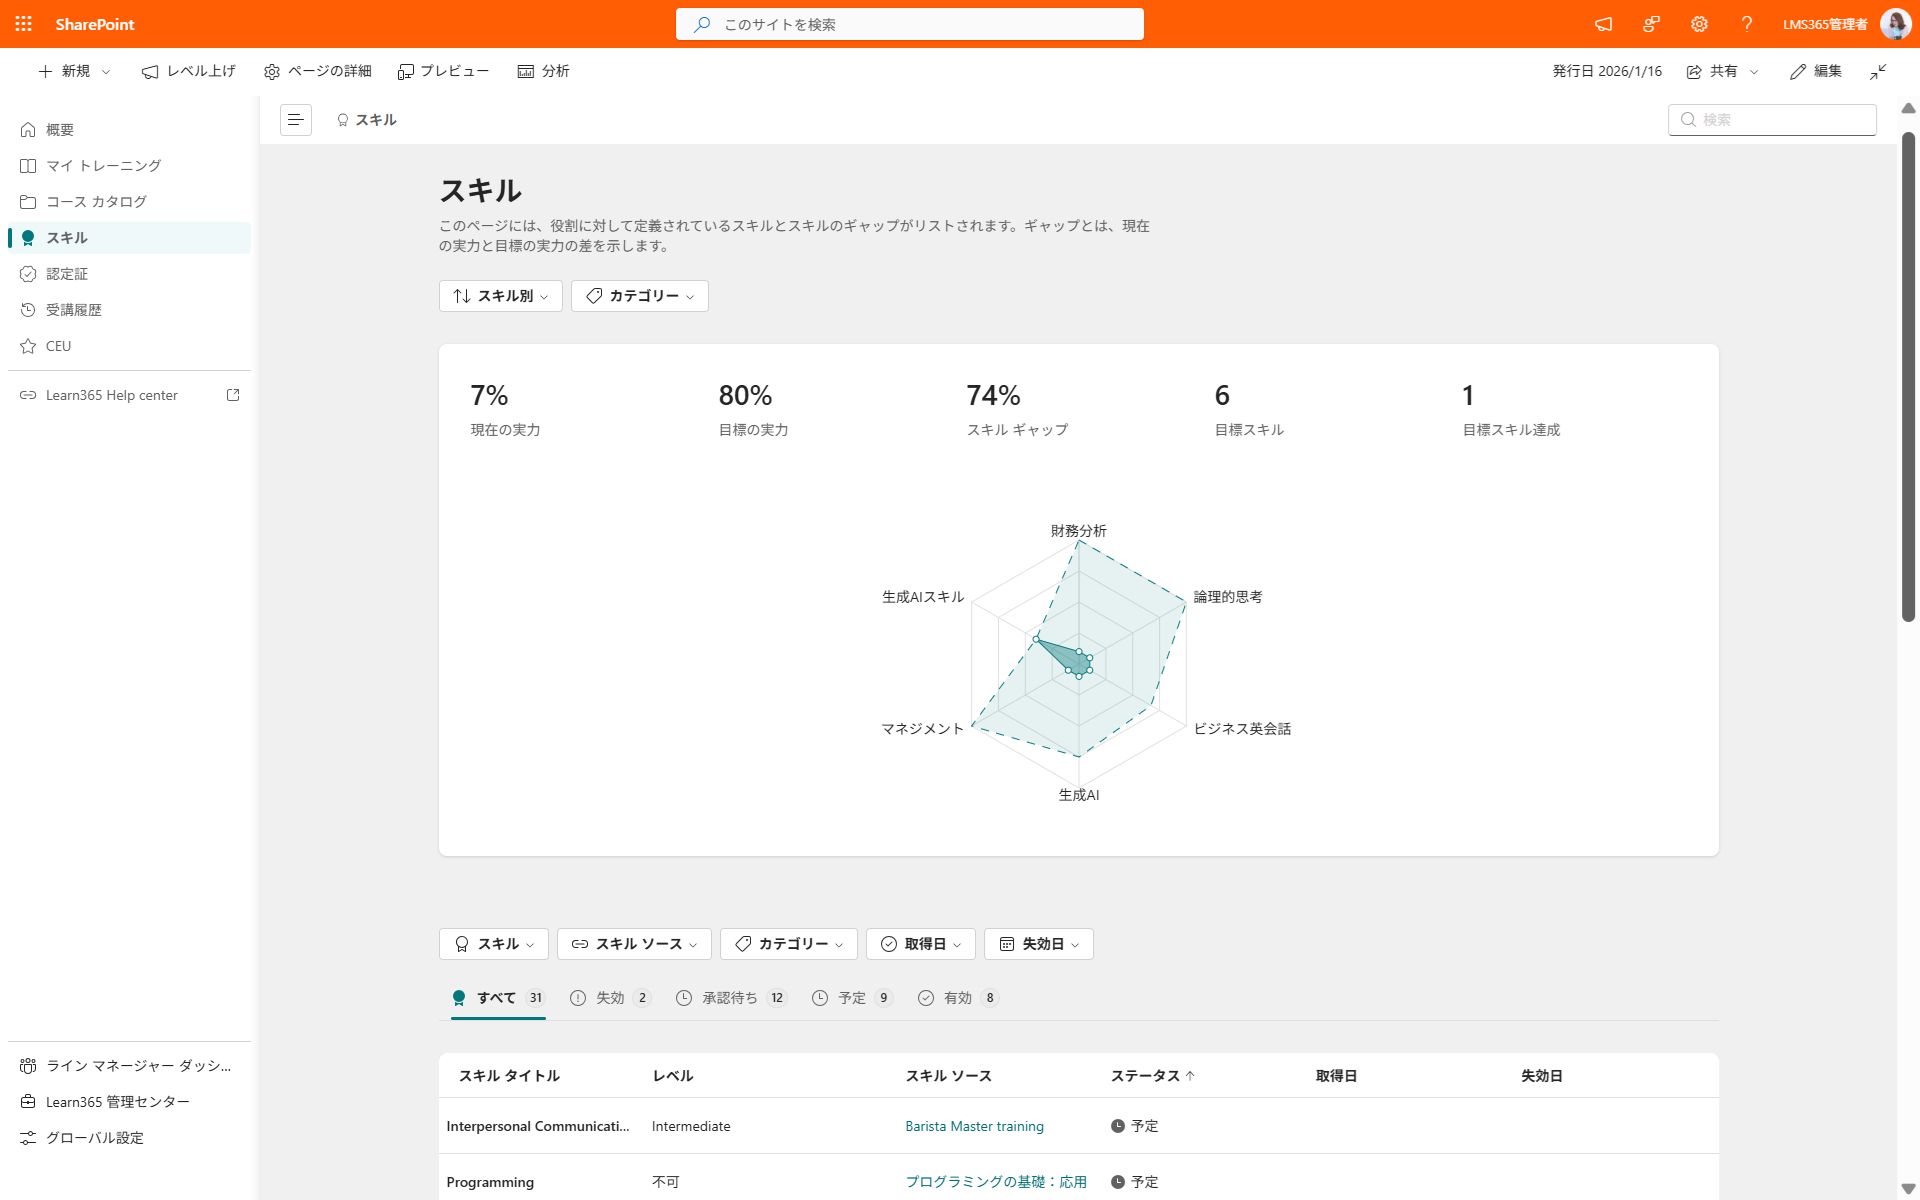Select the すべて 31 tab
This screenshot has height=1200, width=1920.
click(x=498, y=998)
